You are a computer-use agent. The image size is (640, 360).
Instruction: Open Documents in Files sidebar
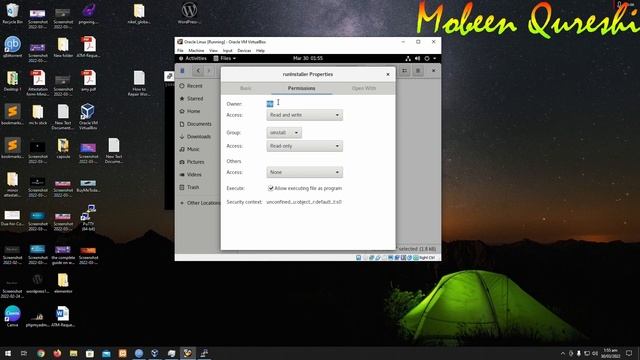coord(198,124)
